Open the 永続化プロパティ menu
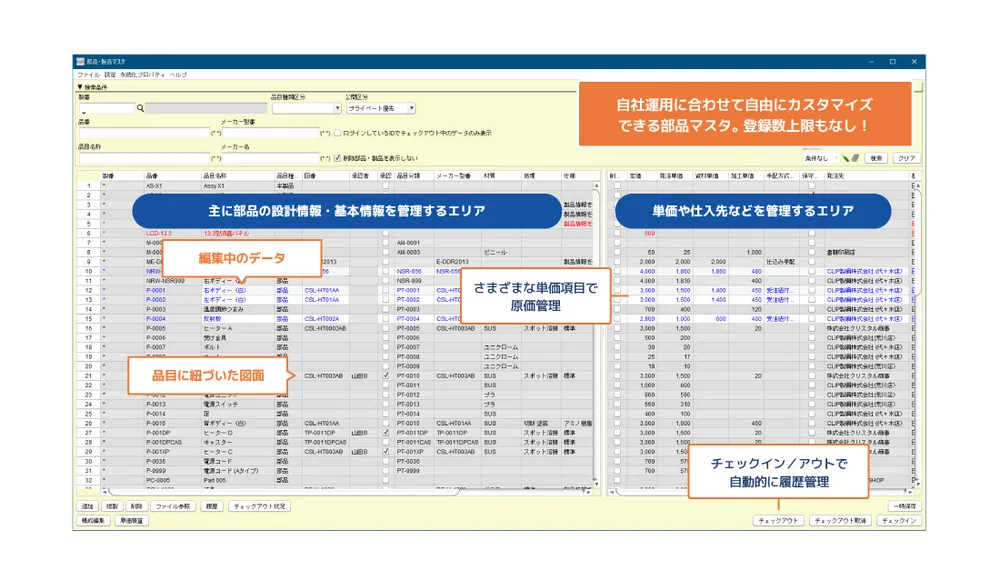 click(142, 75)
